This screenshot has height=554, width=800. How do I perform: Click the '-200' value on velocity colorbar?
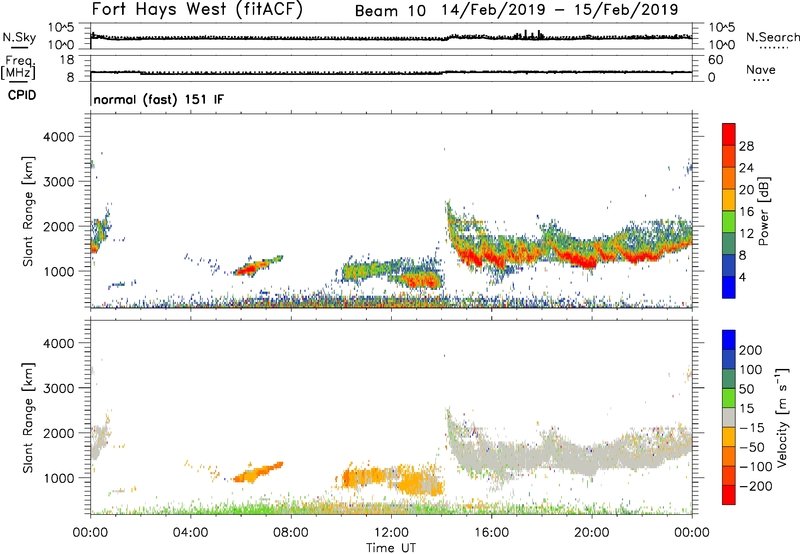[756, 486]
